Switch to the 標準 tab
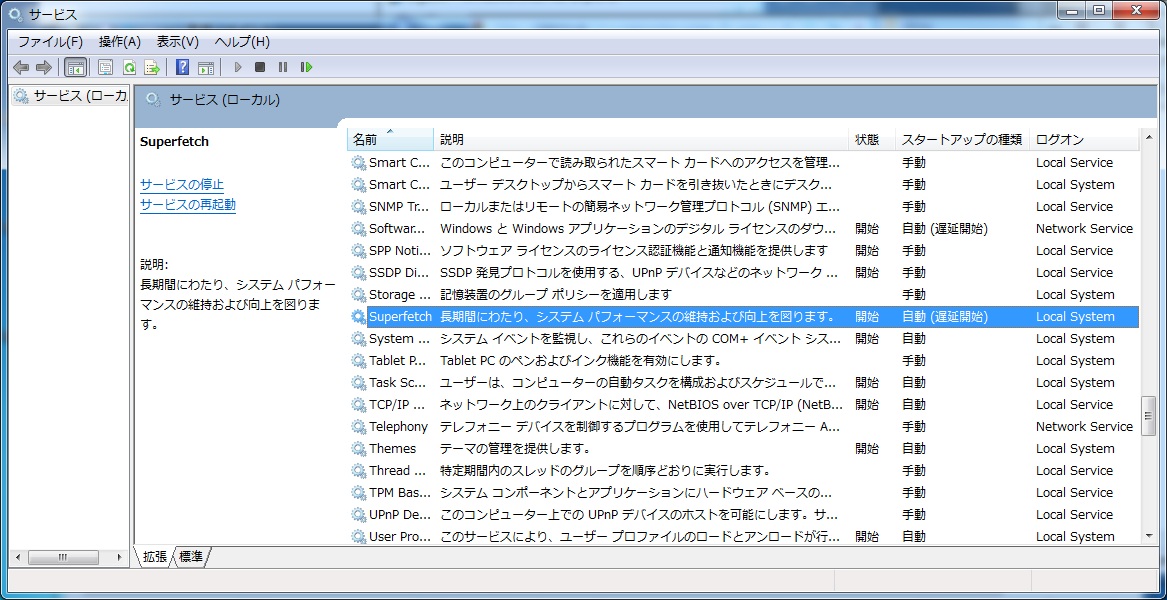The width and height of the screenshot is (1167, 600). pyautogui.click(x=191, y=556)
